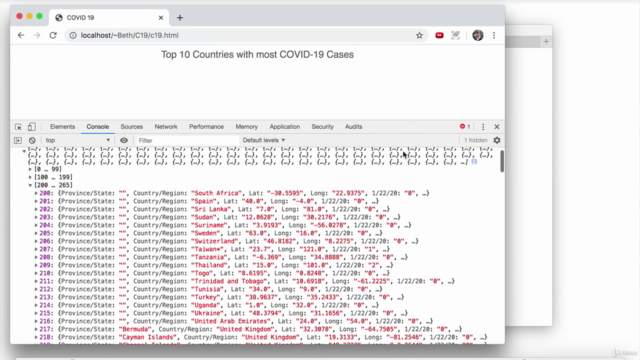Expand the [0 … 99] range
This screenshot has height=360, width=640.
pos(30,169)
